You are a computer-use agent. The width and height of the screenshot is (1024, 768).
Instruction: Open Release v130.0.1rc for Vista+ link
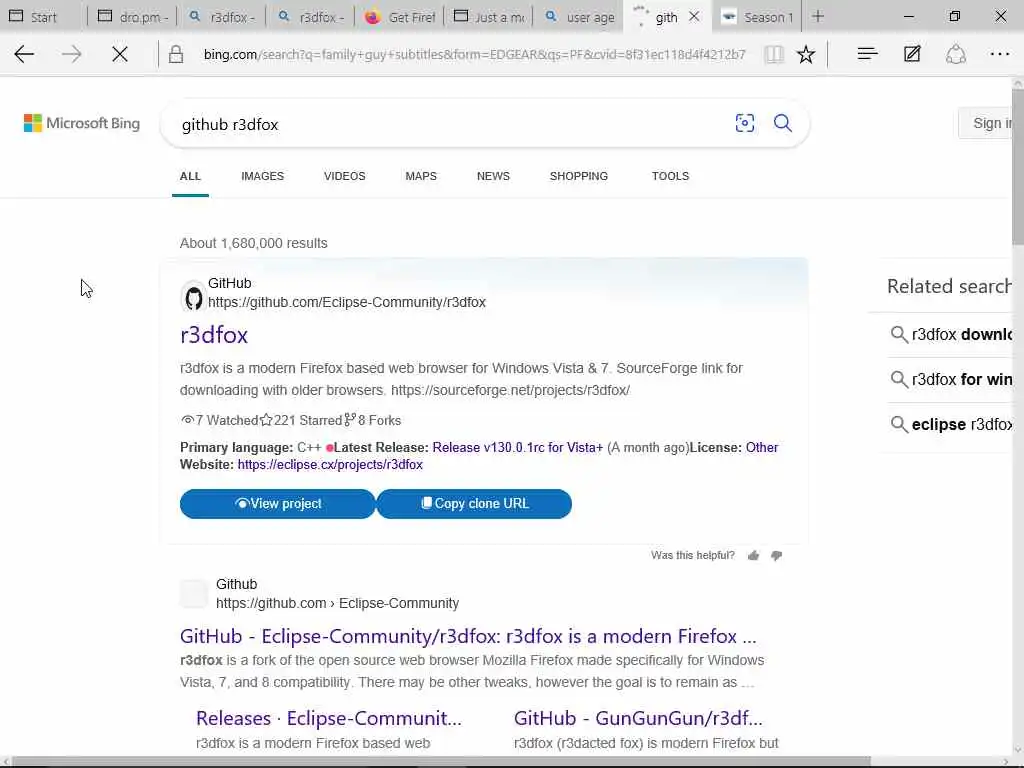point(517,447)
